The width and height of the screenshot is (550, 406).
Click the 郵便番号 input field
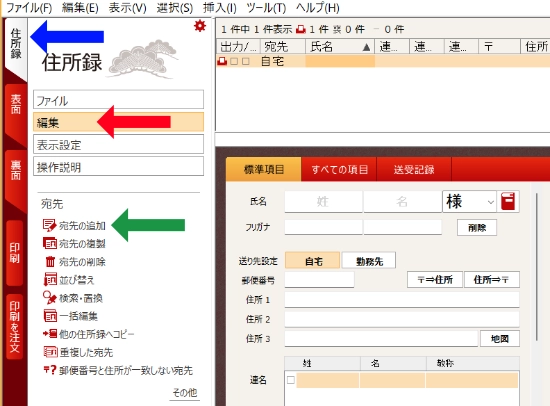click(319, 280)
